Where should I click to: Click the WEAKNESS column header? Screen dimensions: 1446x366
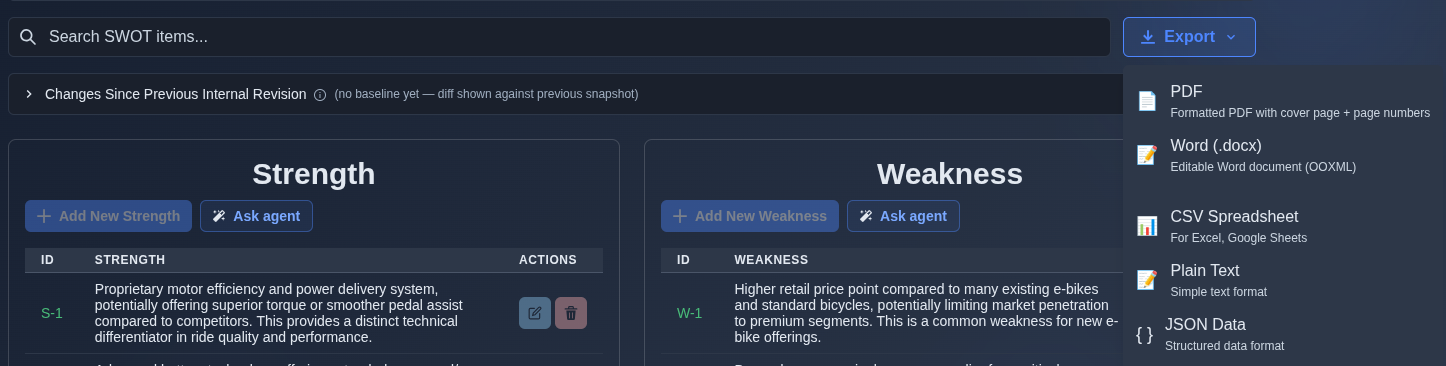click(x=771, y=260)
